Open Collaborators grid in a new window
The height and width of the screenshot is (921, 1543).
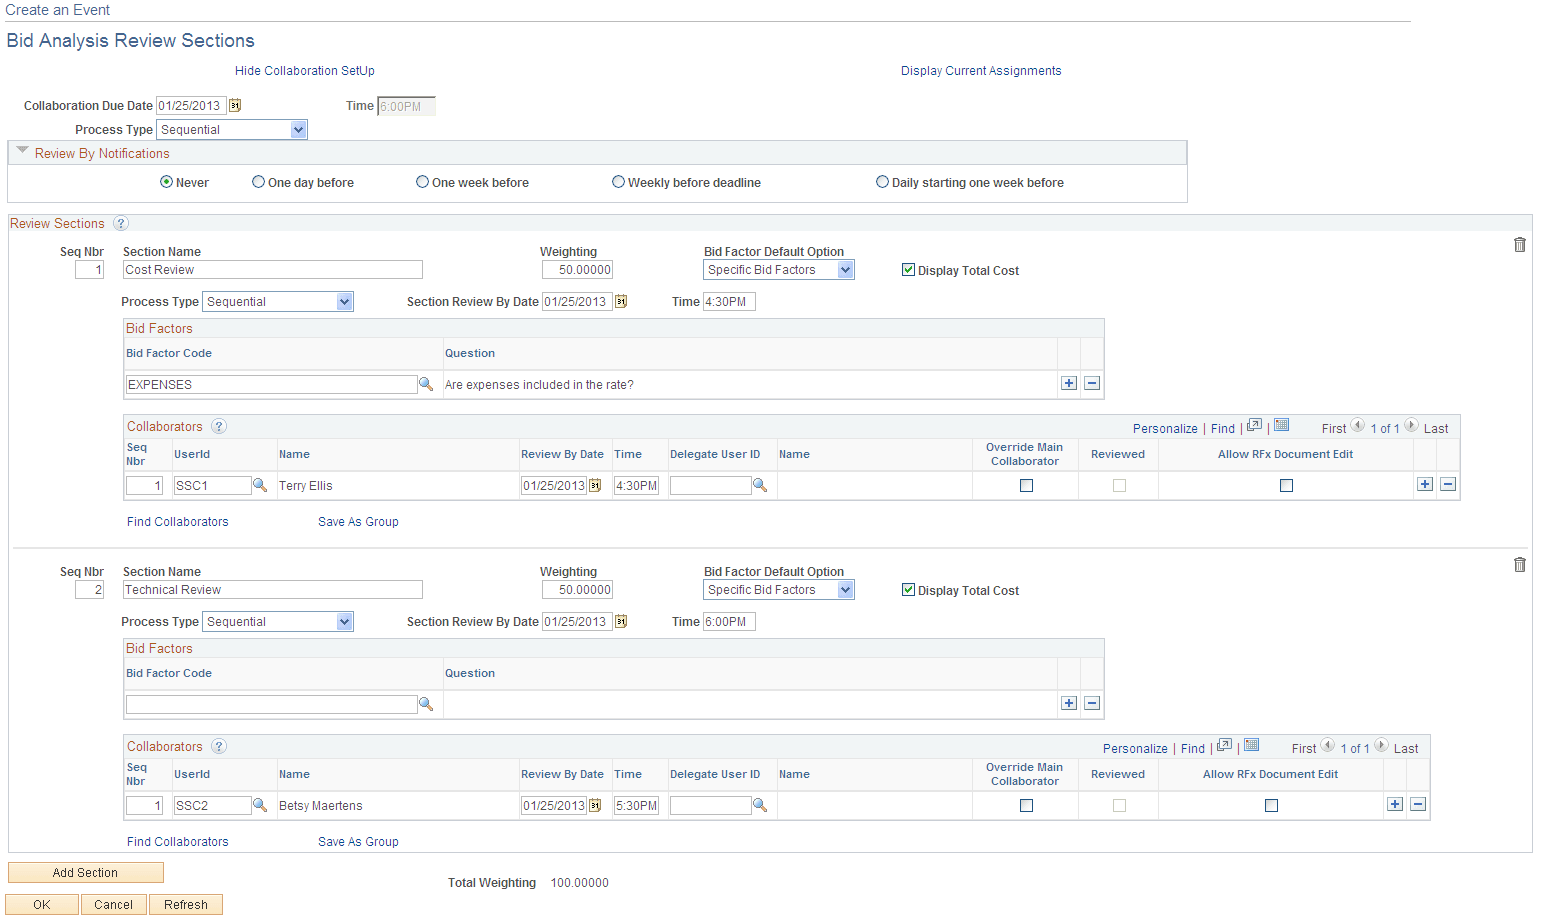[1254, 425]
